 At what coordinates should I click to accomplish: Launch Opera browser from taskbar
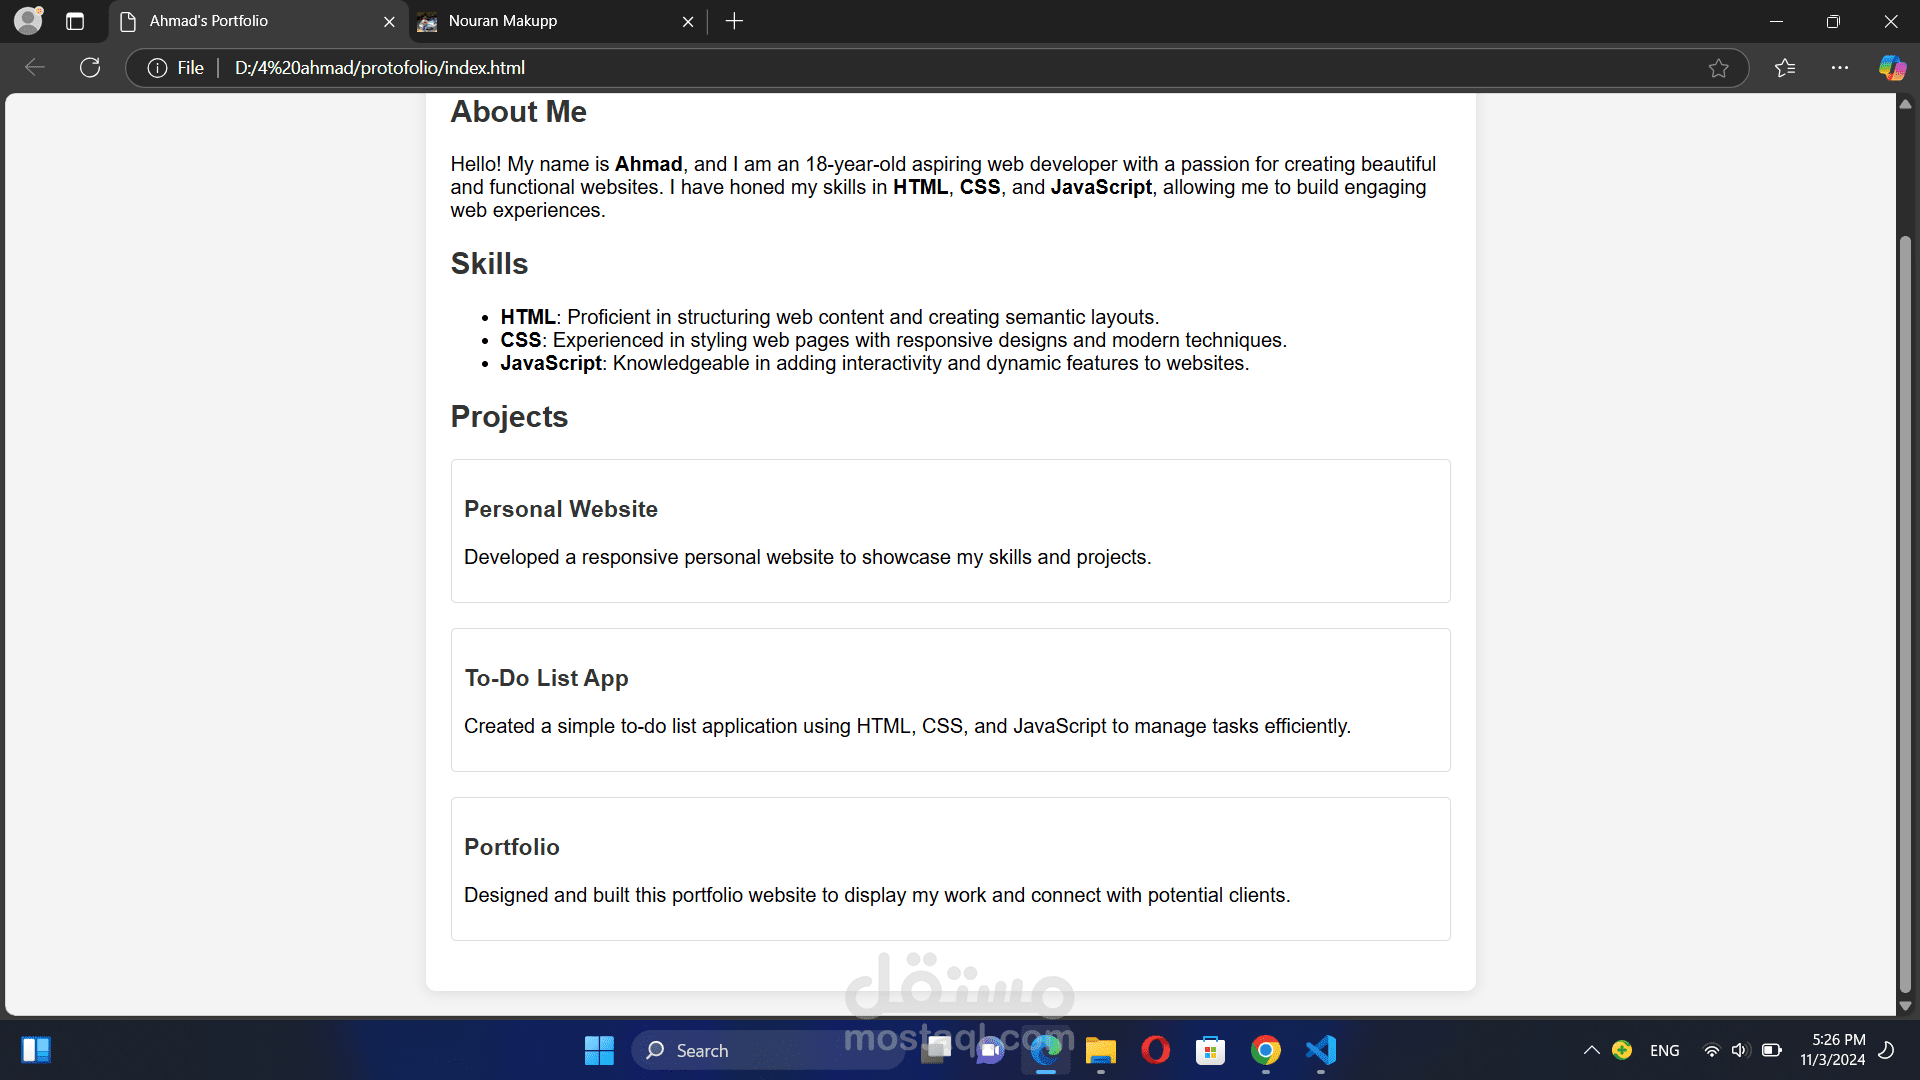tap(1156, 1050)
